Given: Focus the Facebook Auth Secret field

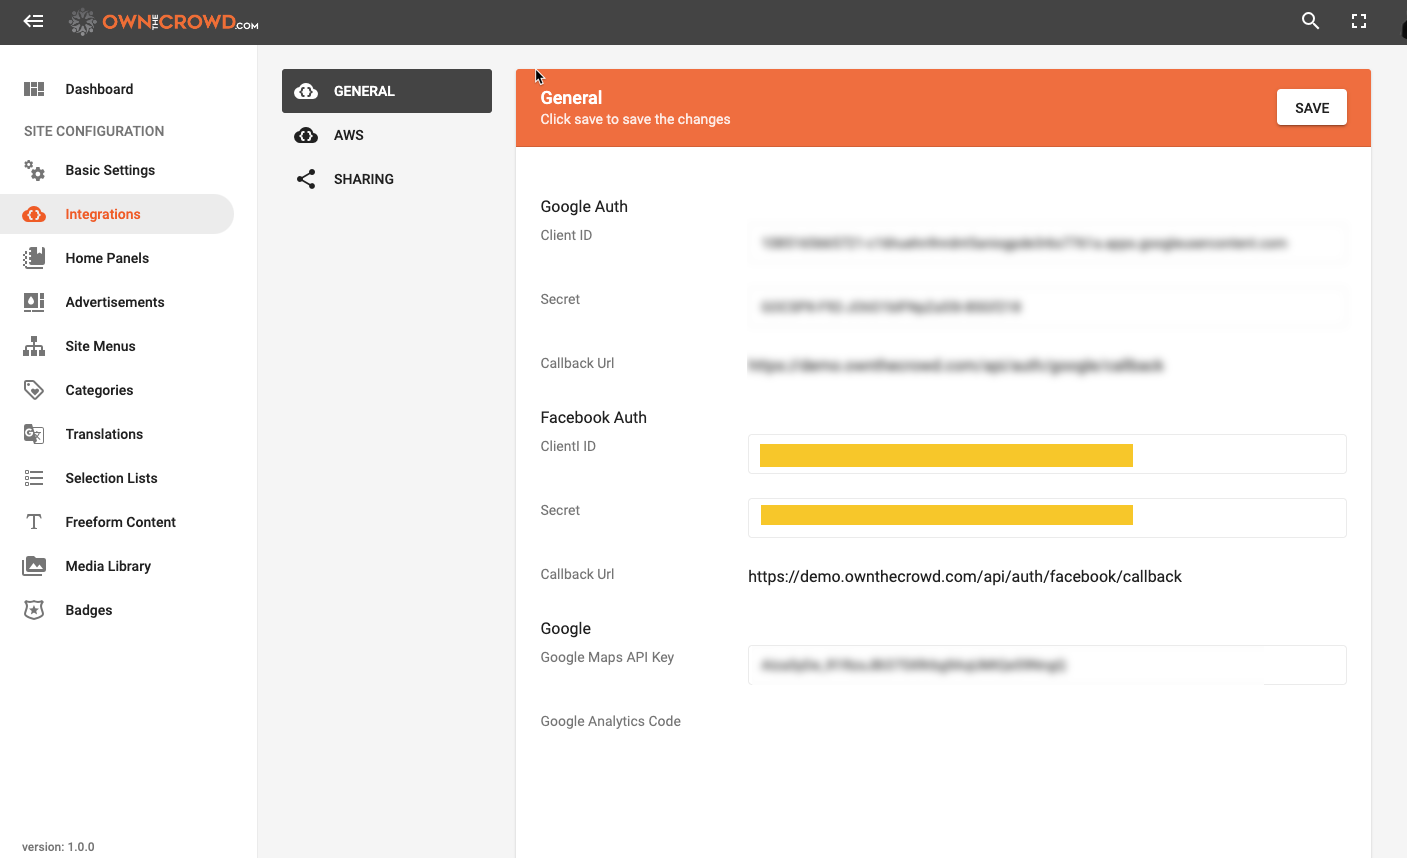Looking at the screenshot, I should pos(1046,517).
